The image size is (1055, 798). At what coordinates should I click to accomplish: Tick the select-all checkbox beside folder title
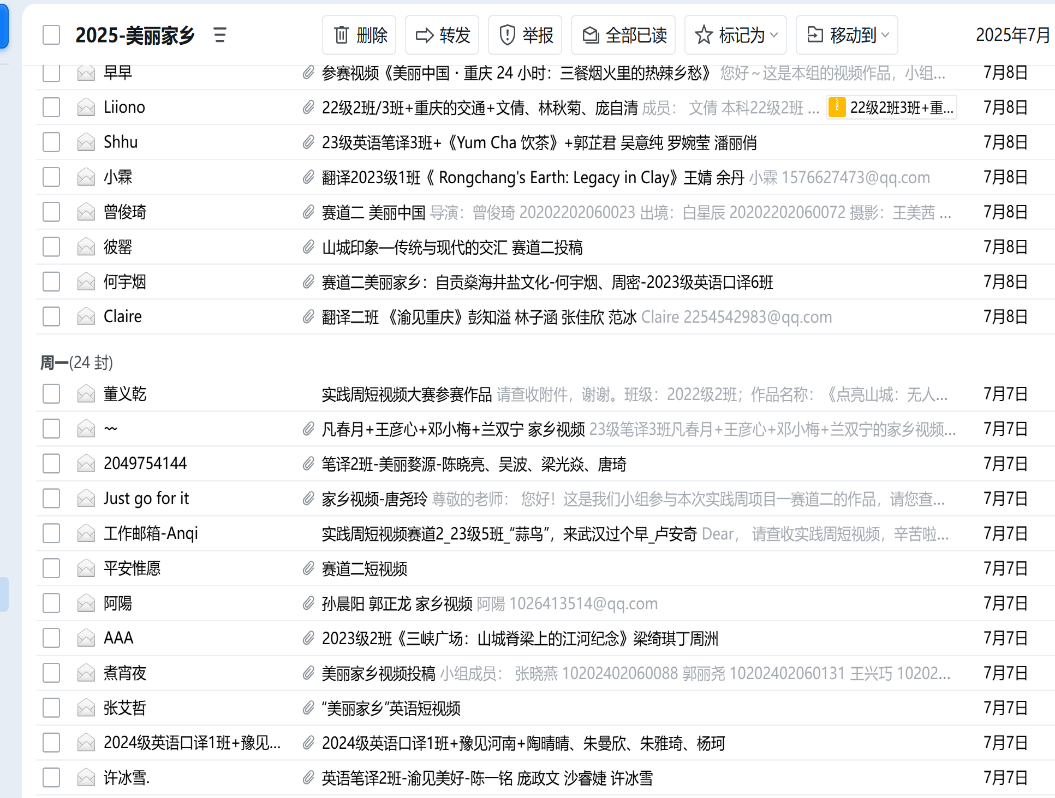(x=51, y=36)
